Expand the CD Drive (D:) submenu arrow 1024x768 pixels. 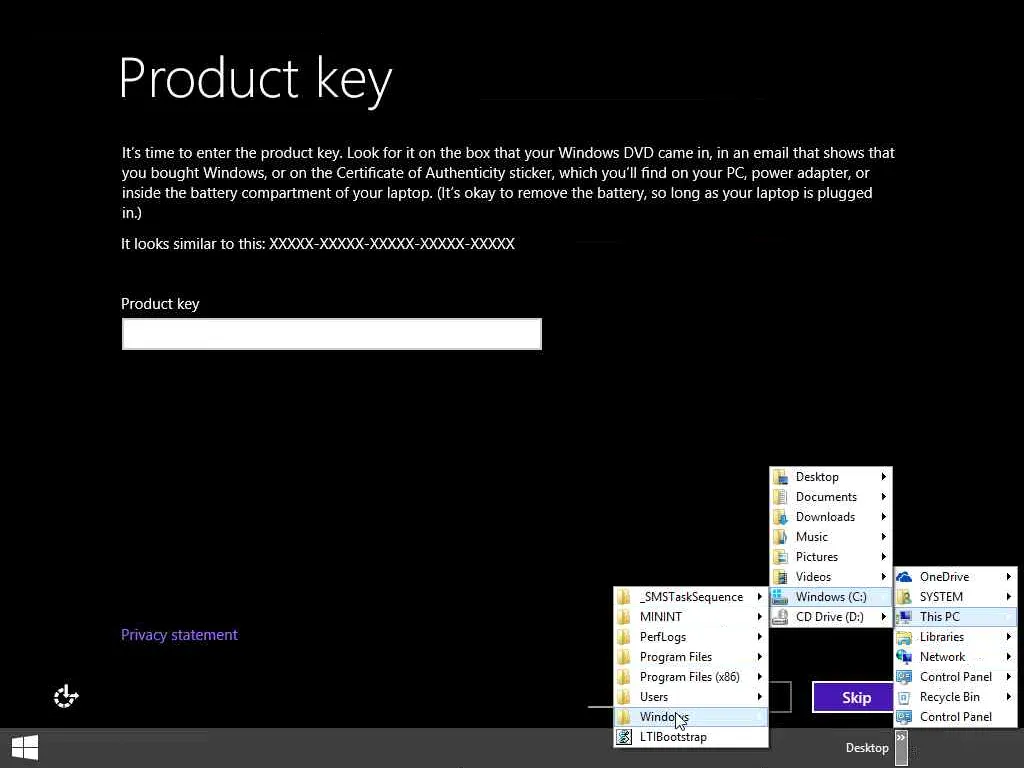click(x=884, y=616)
